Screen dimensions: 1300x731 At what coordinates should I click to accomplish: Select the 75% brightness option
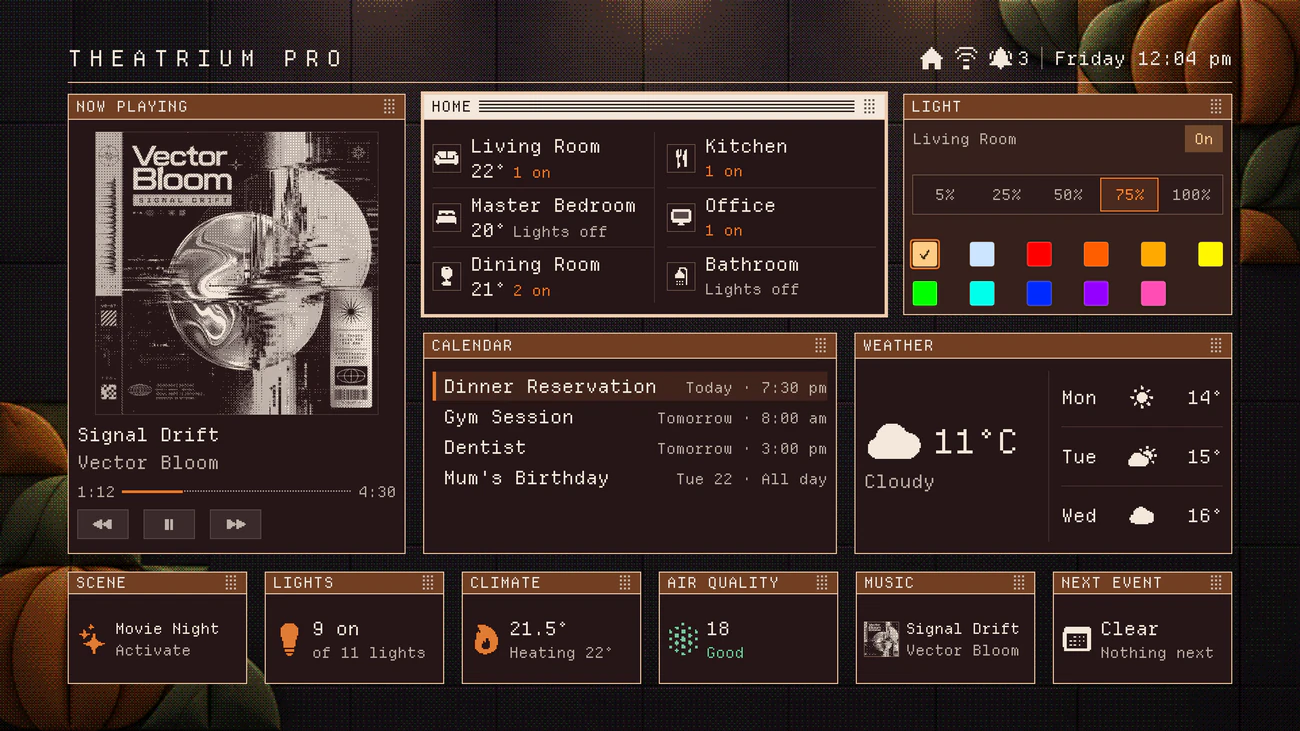[x=1129, y=195]
